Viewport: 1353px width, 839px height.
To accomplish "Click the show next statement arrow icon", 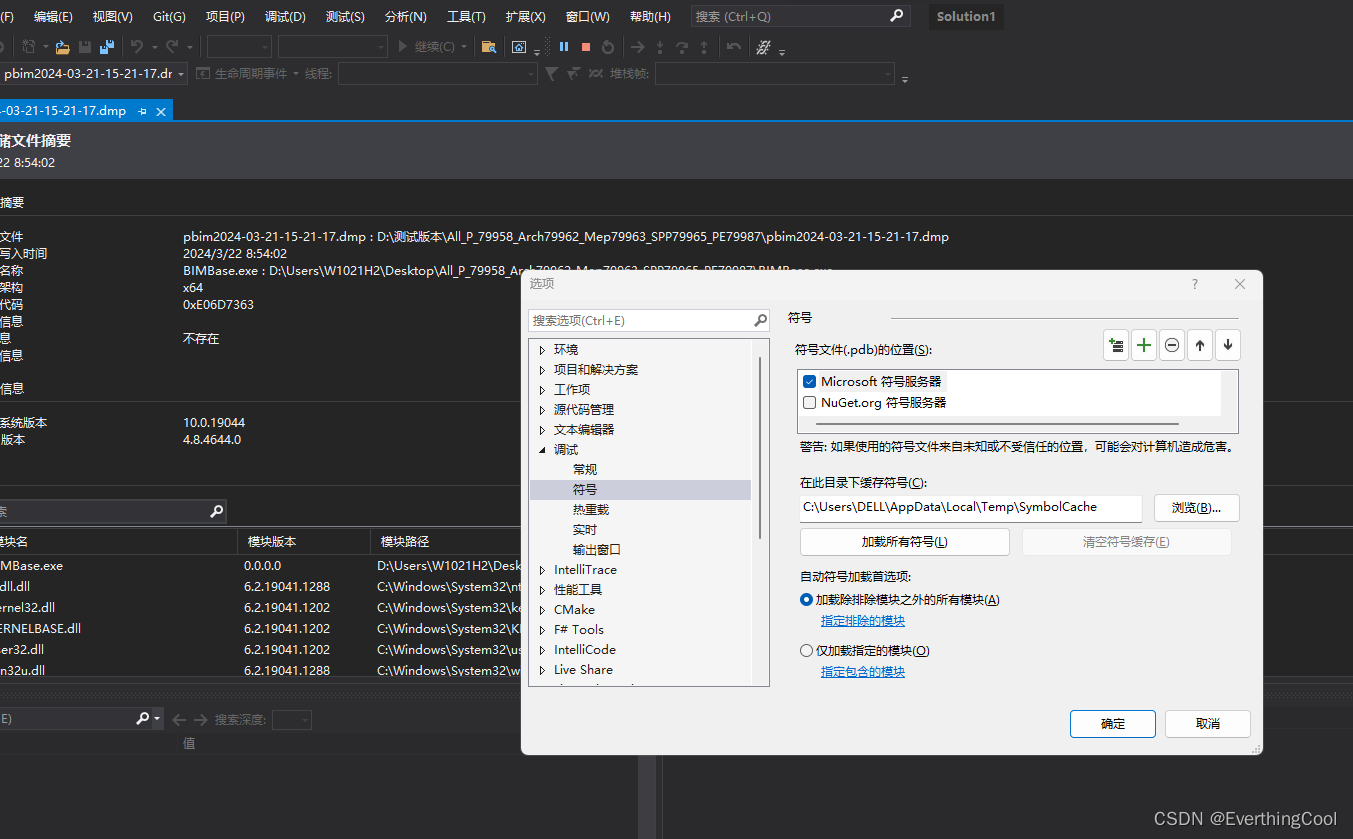I will [637, 47].
